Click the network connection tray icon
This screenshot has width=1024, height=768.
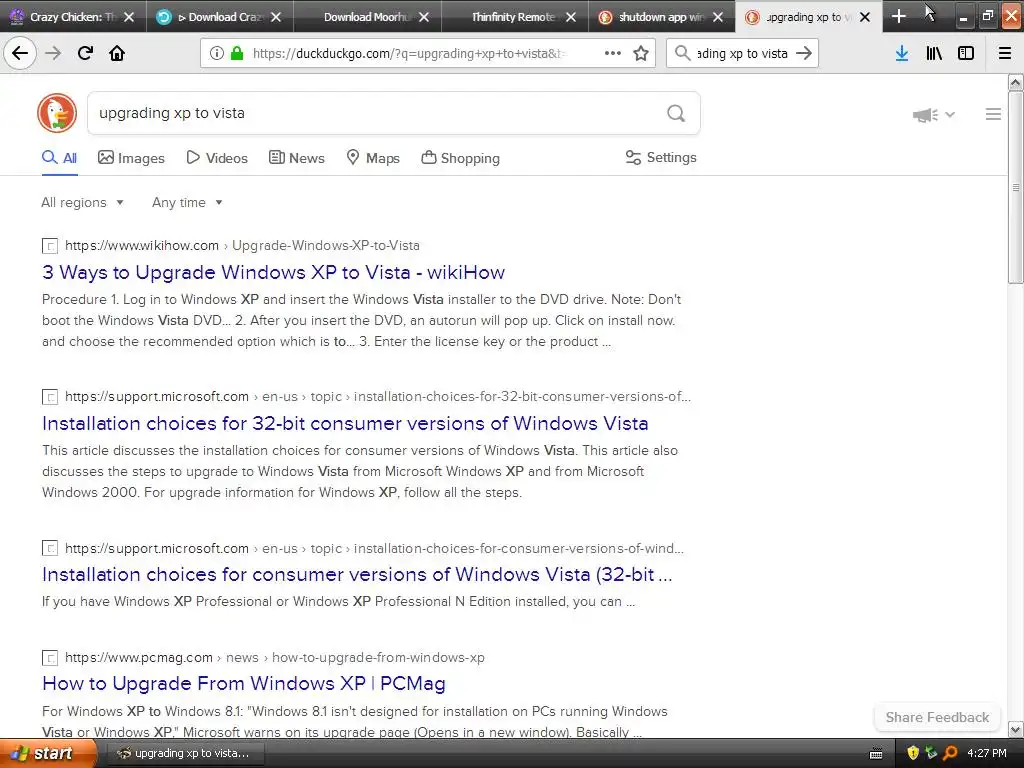[931, 753]
